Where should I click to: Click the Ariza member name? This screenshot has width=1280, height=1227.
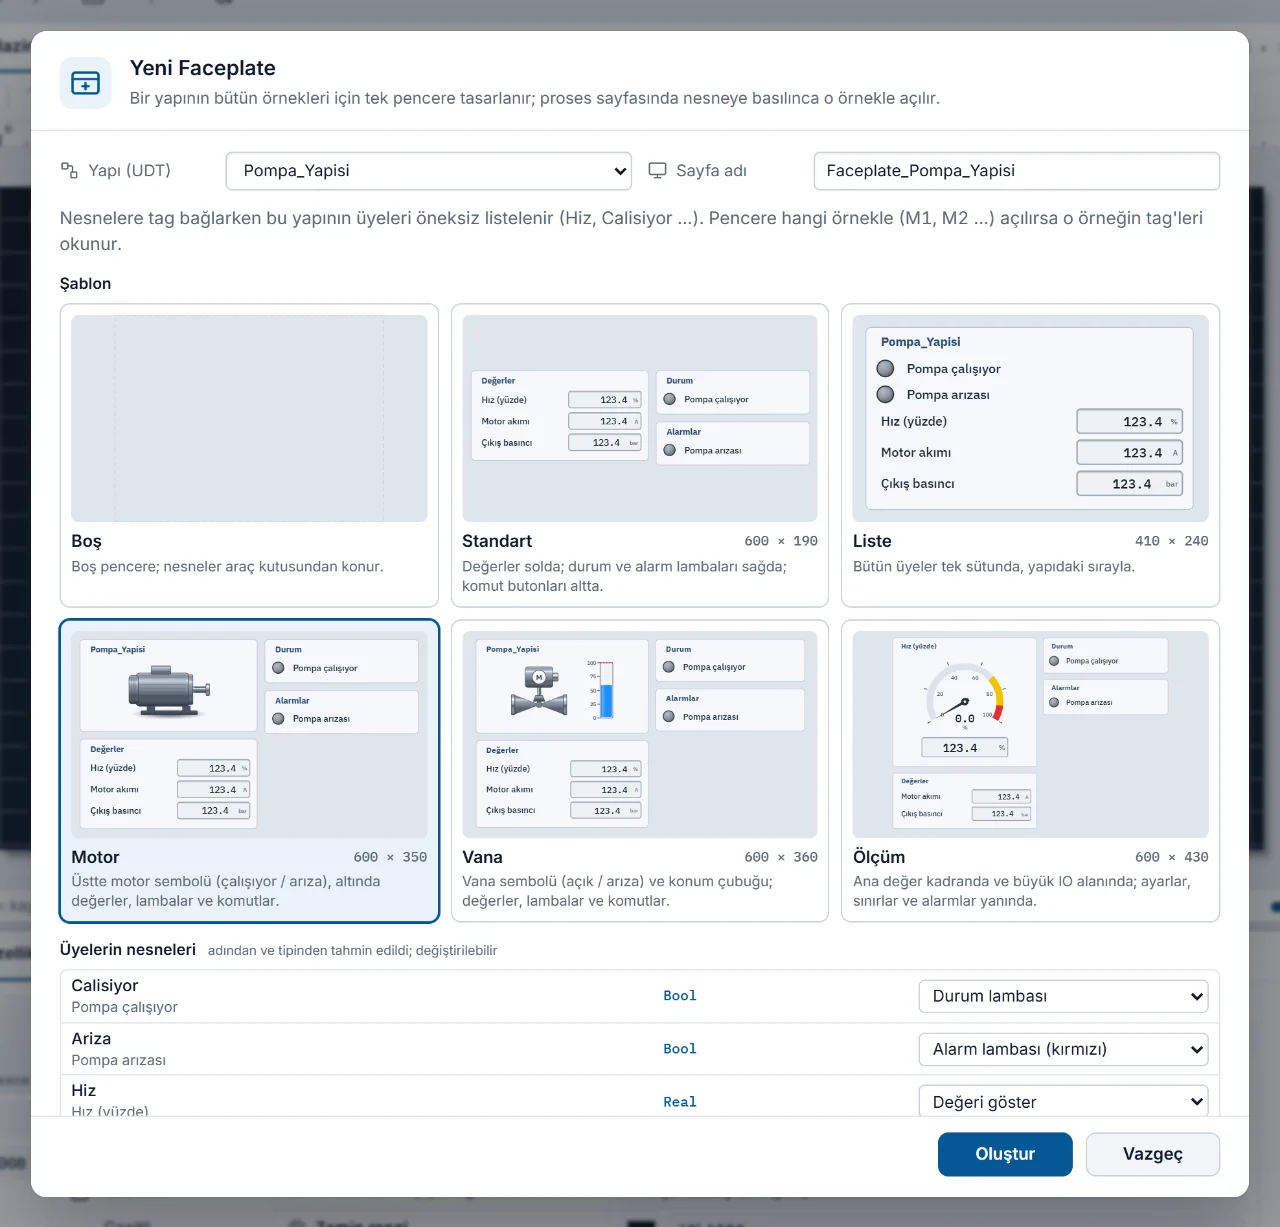[91, 1039]
